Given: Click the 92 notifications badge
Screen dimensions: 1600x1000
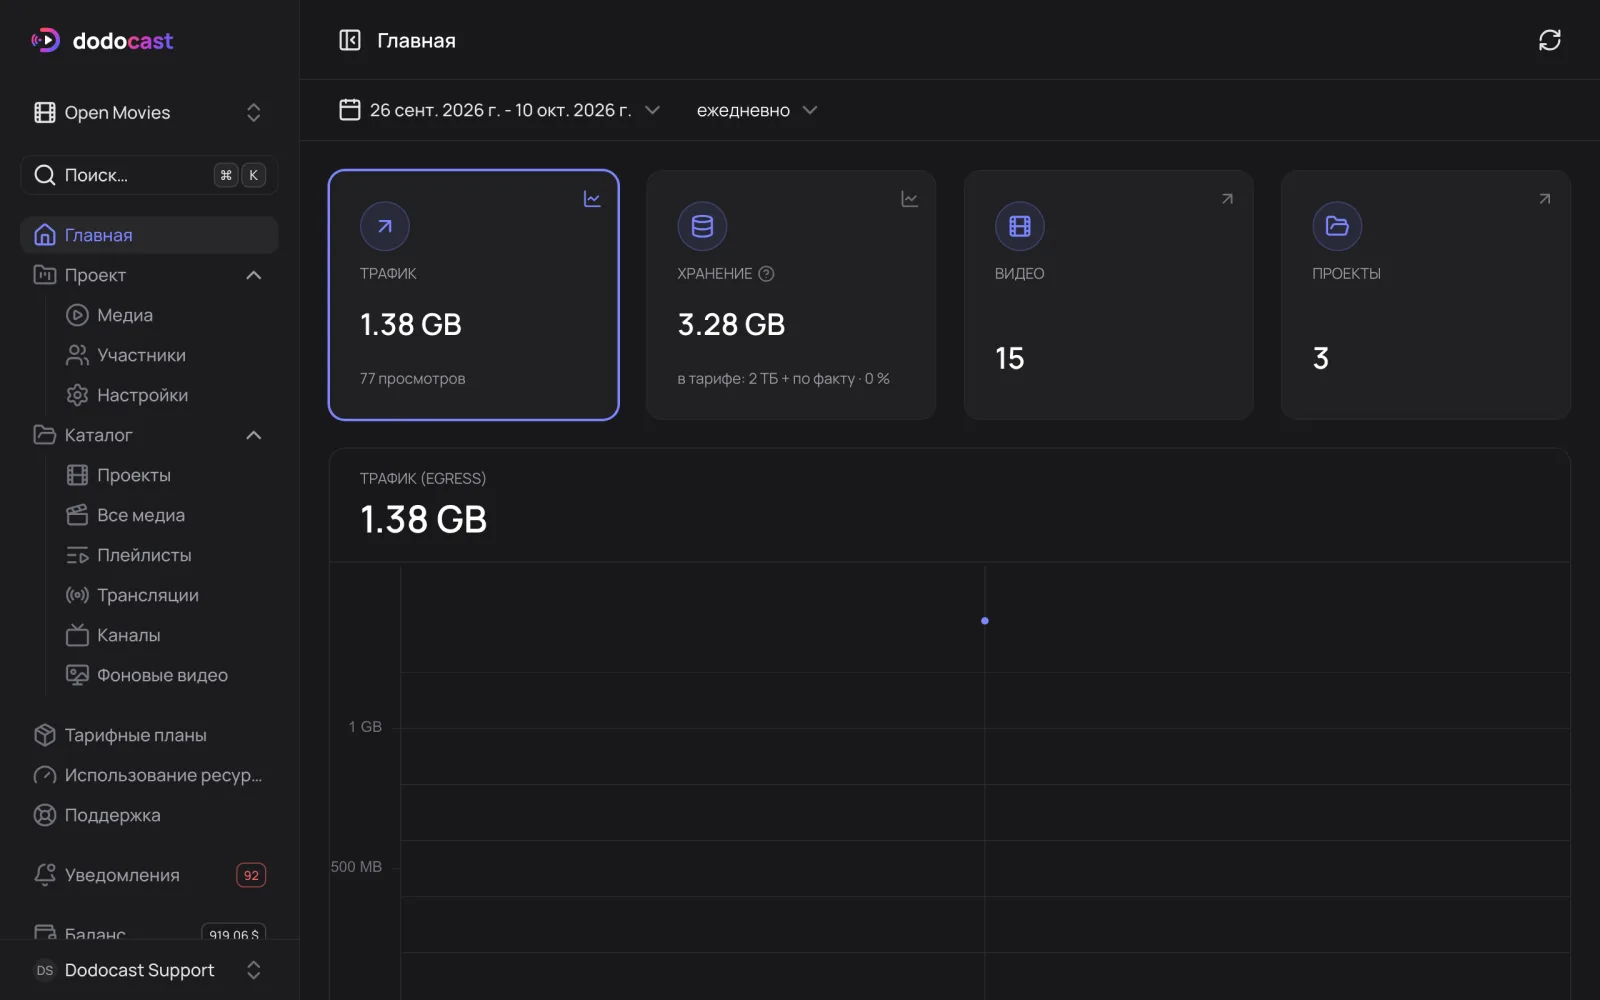Looking at the screenshot, I should point(251,875).
